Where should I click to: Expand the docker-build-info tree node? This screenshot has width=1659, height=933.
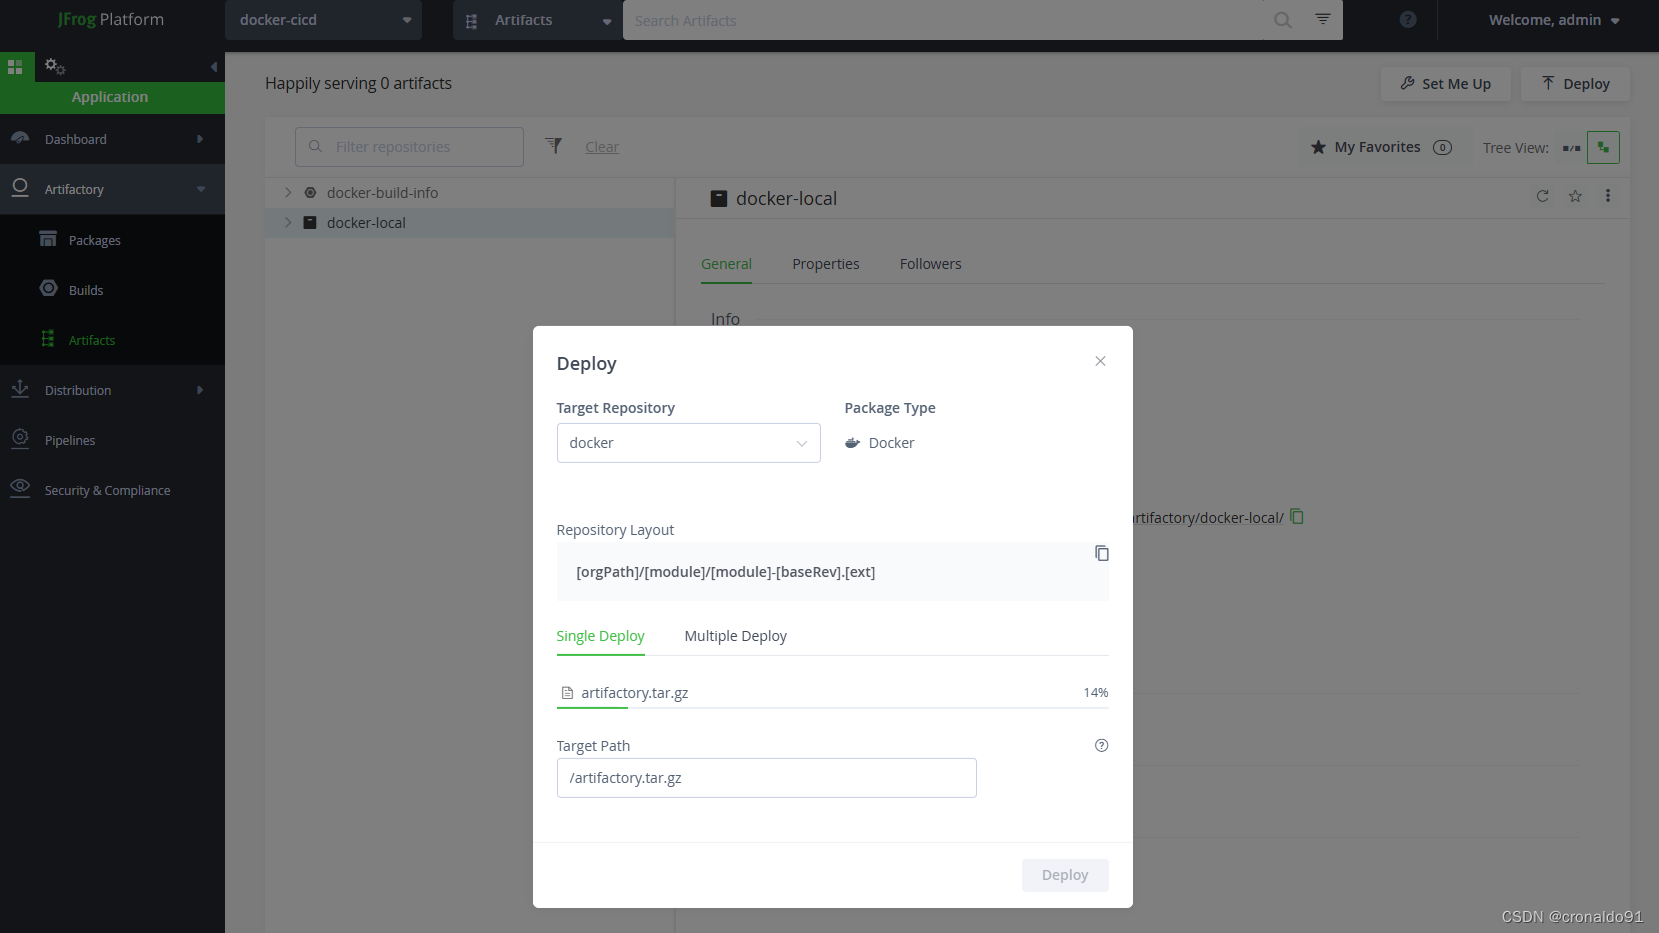[x=288, y=193]
